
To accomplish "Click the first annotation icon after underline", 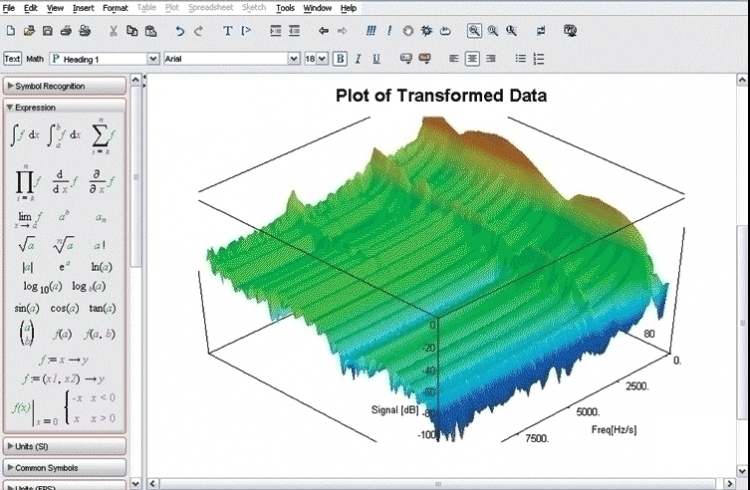I will (406, 59).
